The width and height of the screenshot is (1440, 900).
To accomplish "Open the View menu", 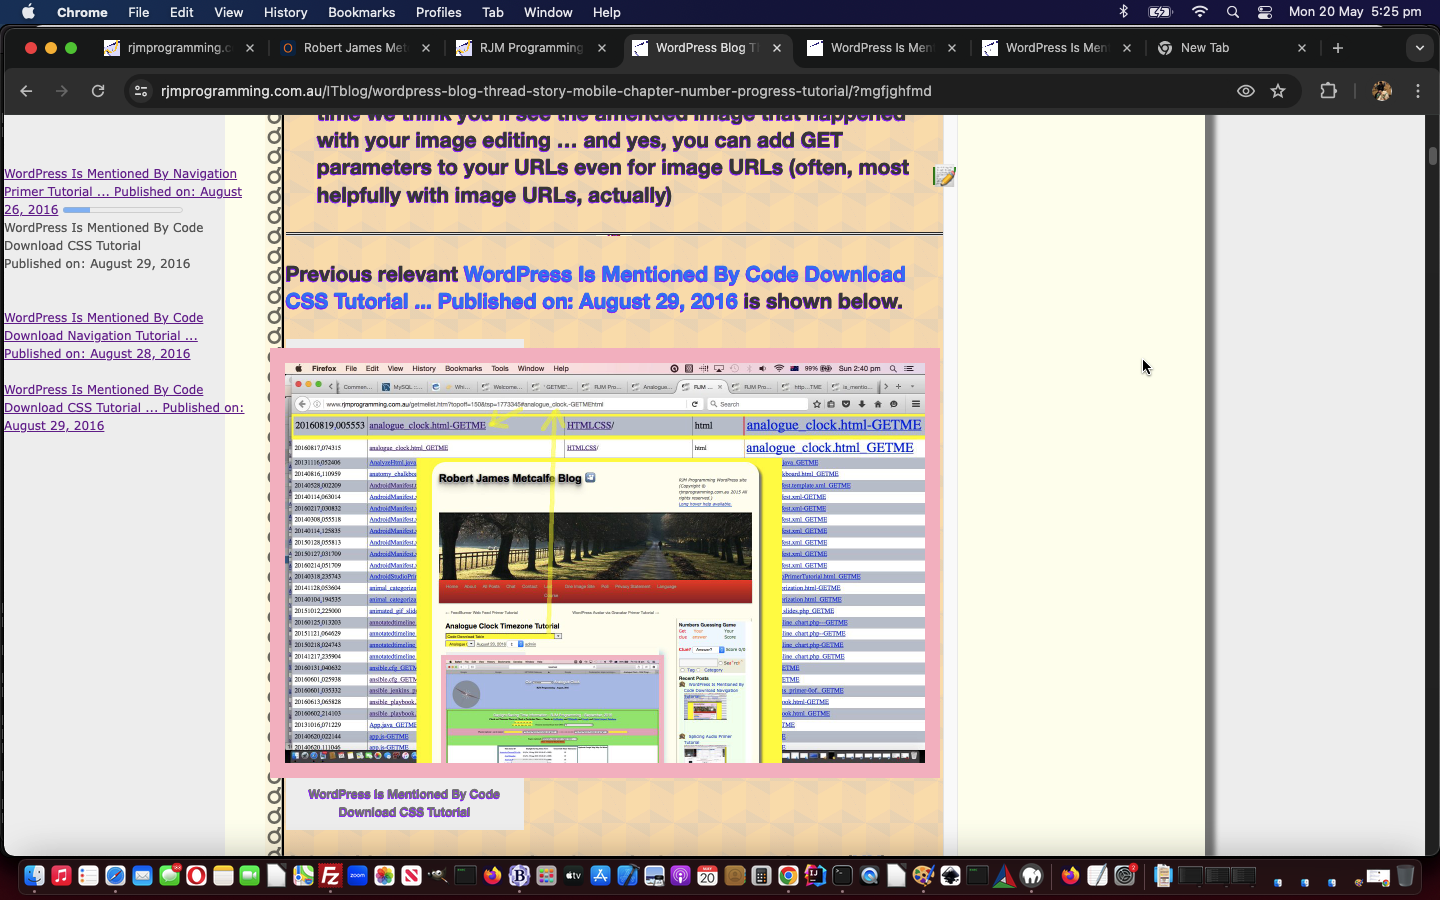I will pos(228,12).
